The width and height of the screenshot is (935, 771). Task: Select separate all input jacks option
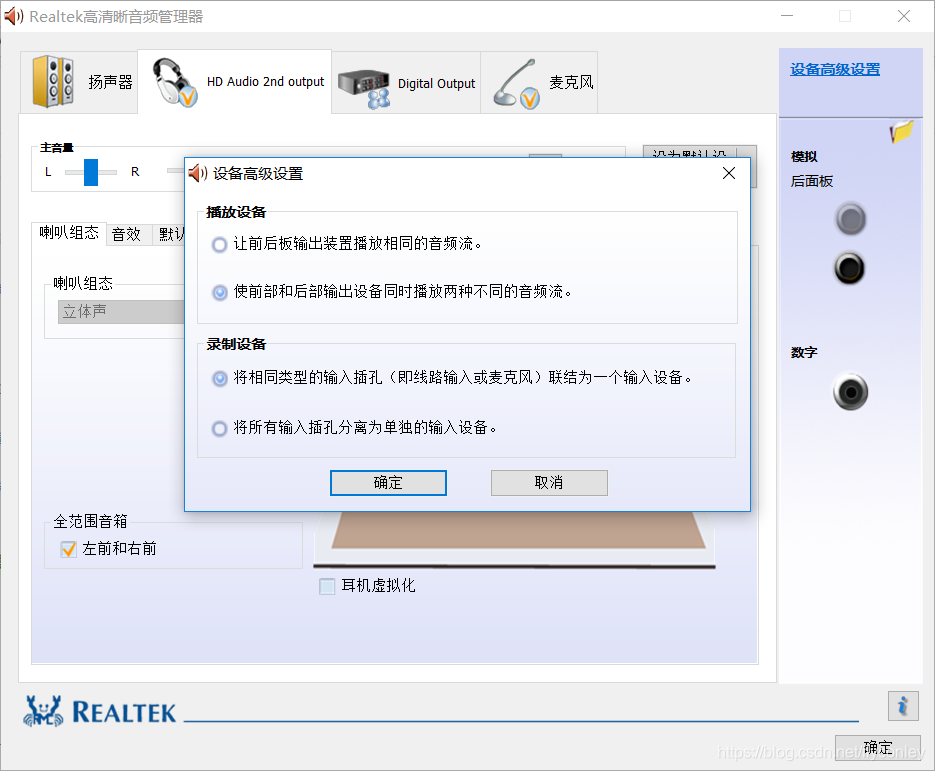(219, 428)
